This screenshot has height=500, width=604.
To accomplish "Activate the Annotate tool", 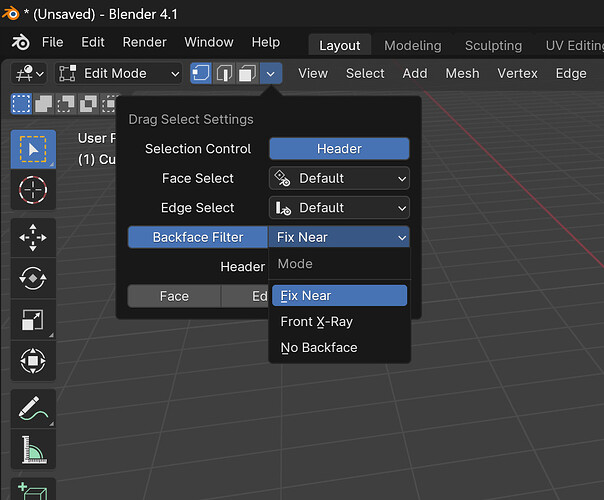I will pos(33,408).
